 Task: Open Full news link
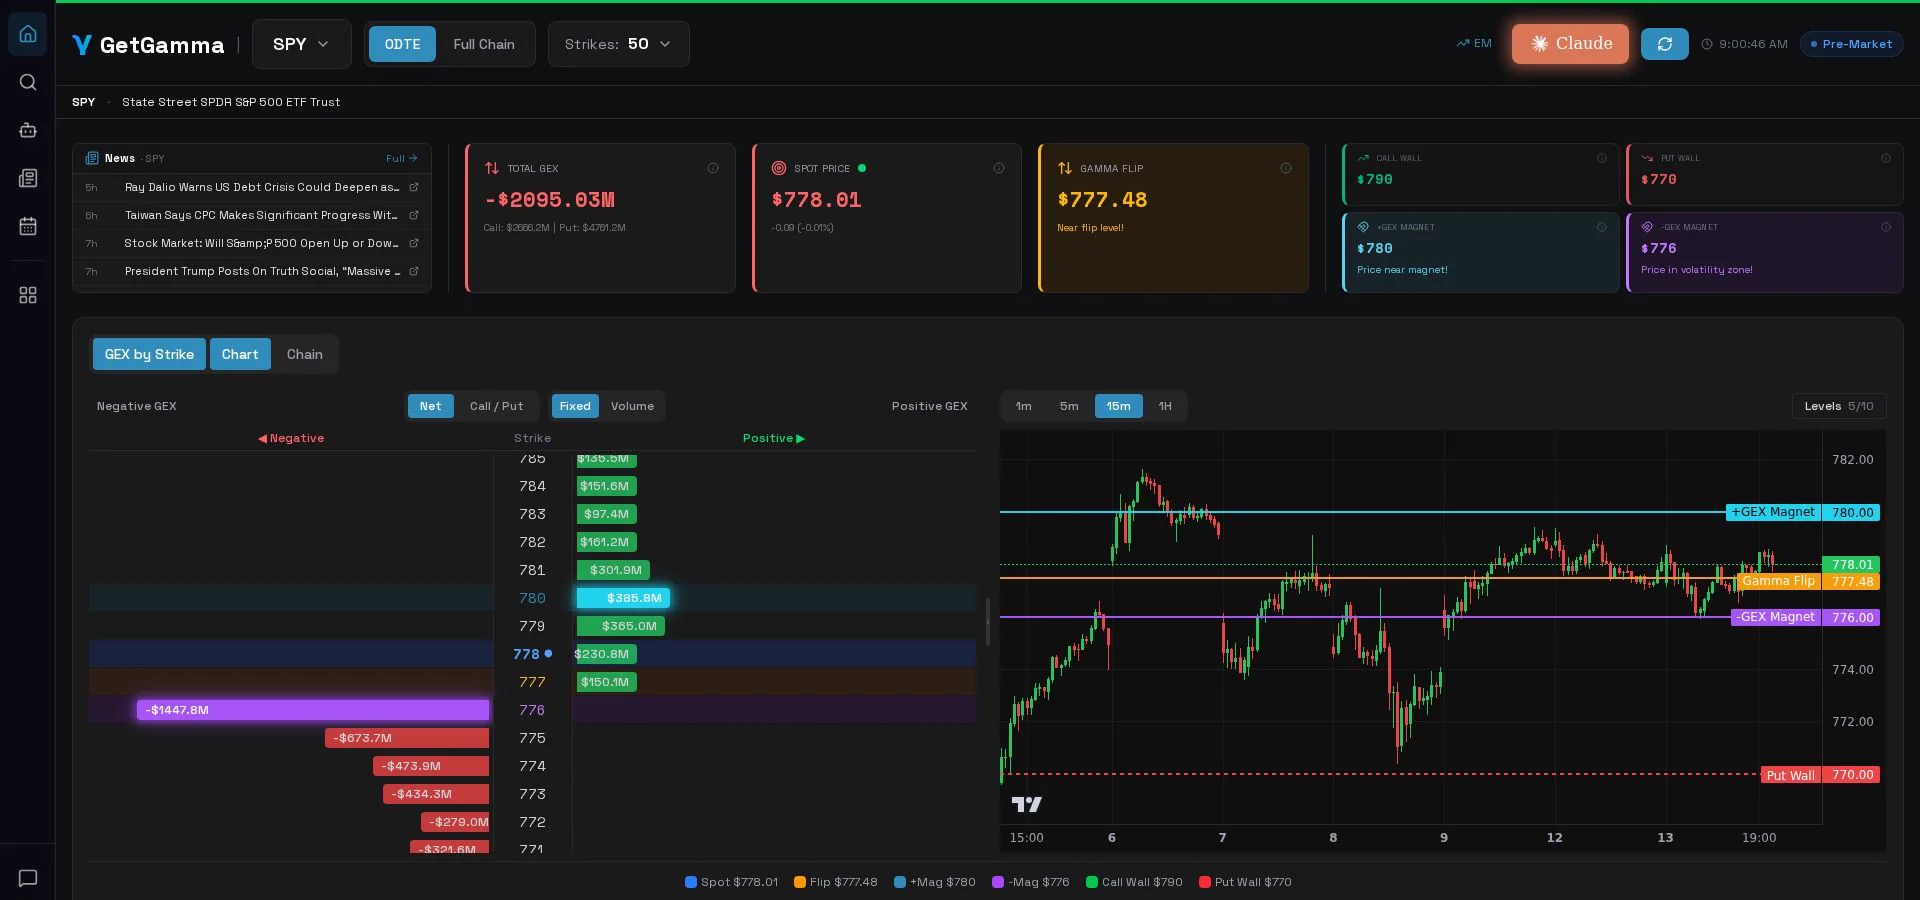pyautogui.click(x=402, y=158)
